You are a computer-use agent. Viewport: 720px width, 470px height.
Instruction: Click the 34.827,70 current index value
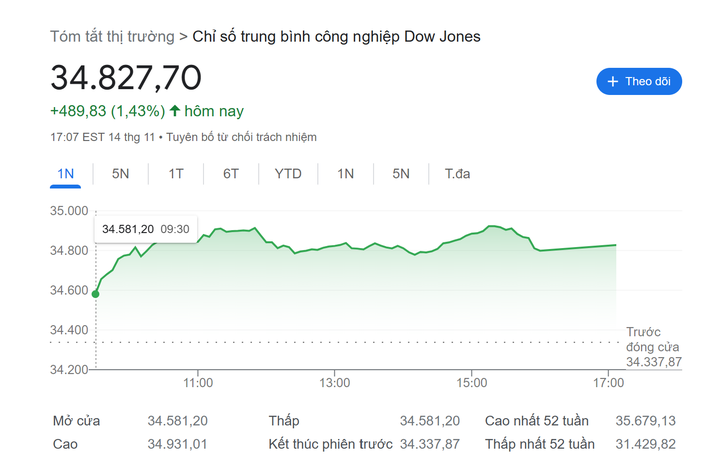[126, 78]
